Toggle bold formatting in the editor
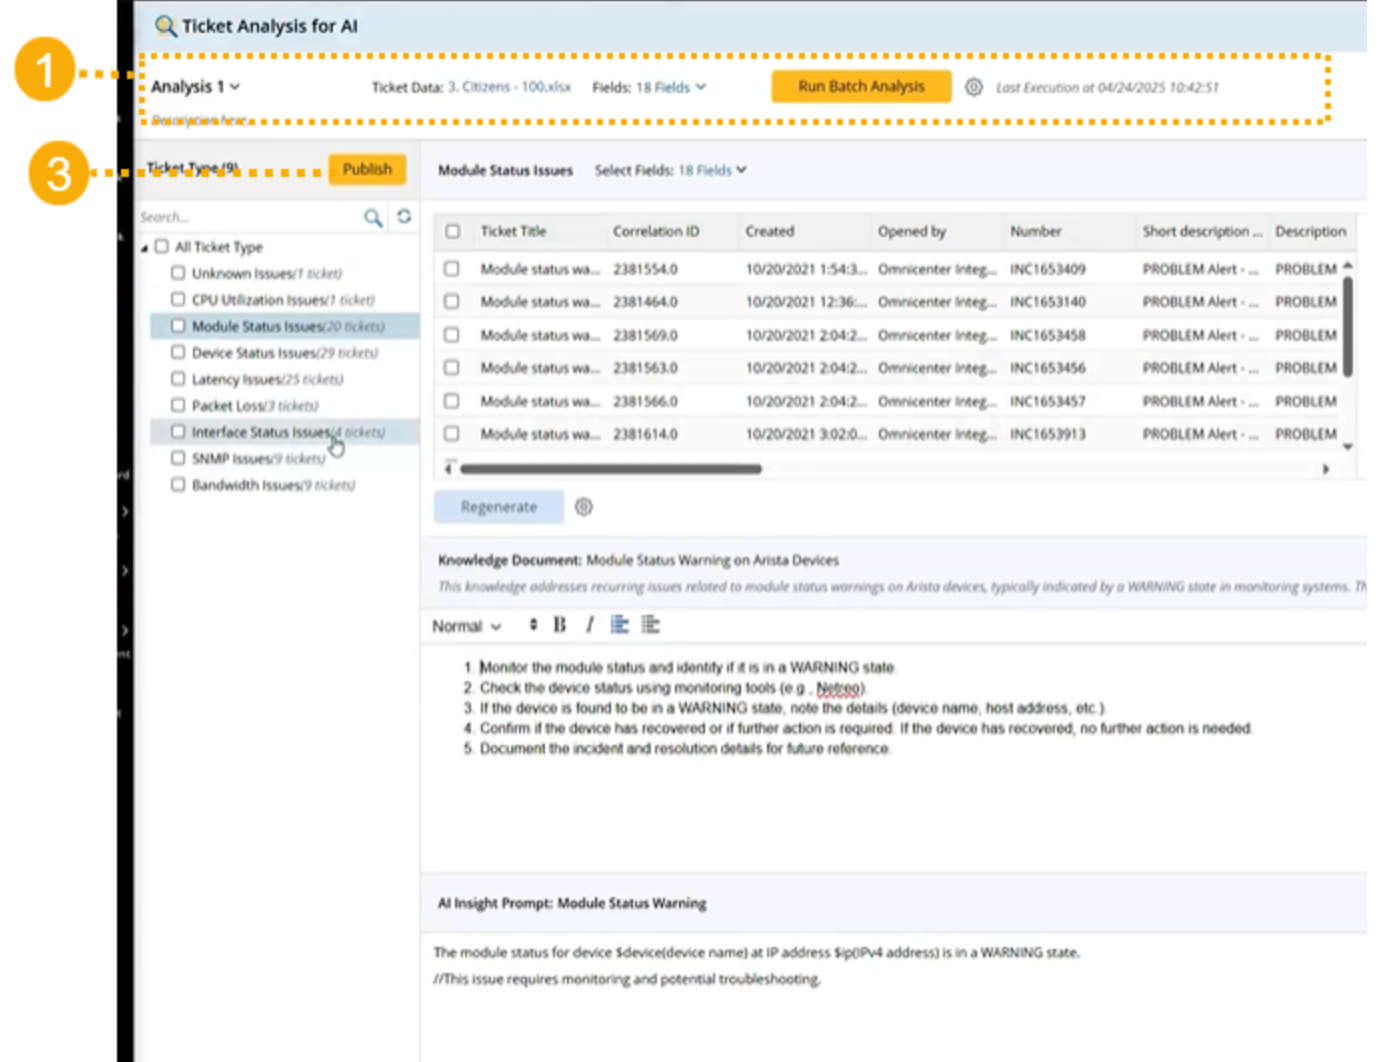This screenshot has width=1377, height=1062. tap(560, 625)
